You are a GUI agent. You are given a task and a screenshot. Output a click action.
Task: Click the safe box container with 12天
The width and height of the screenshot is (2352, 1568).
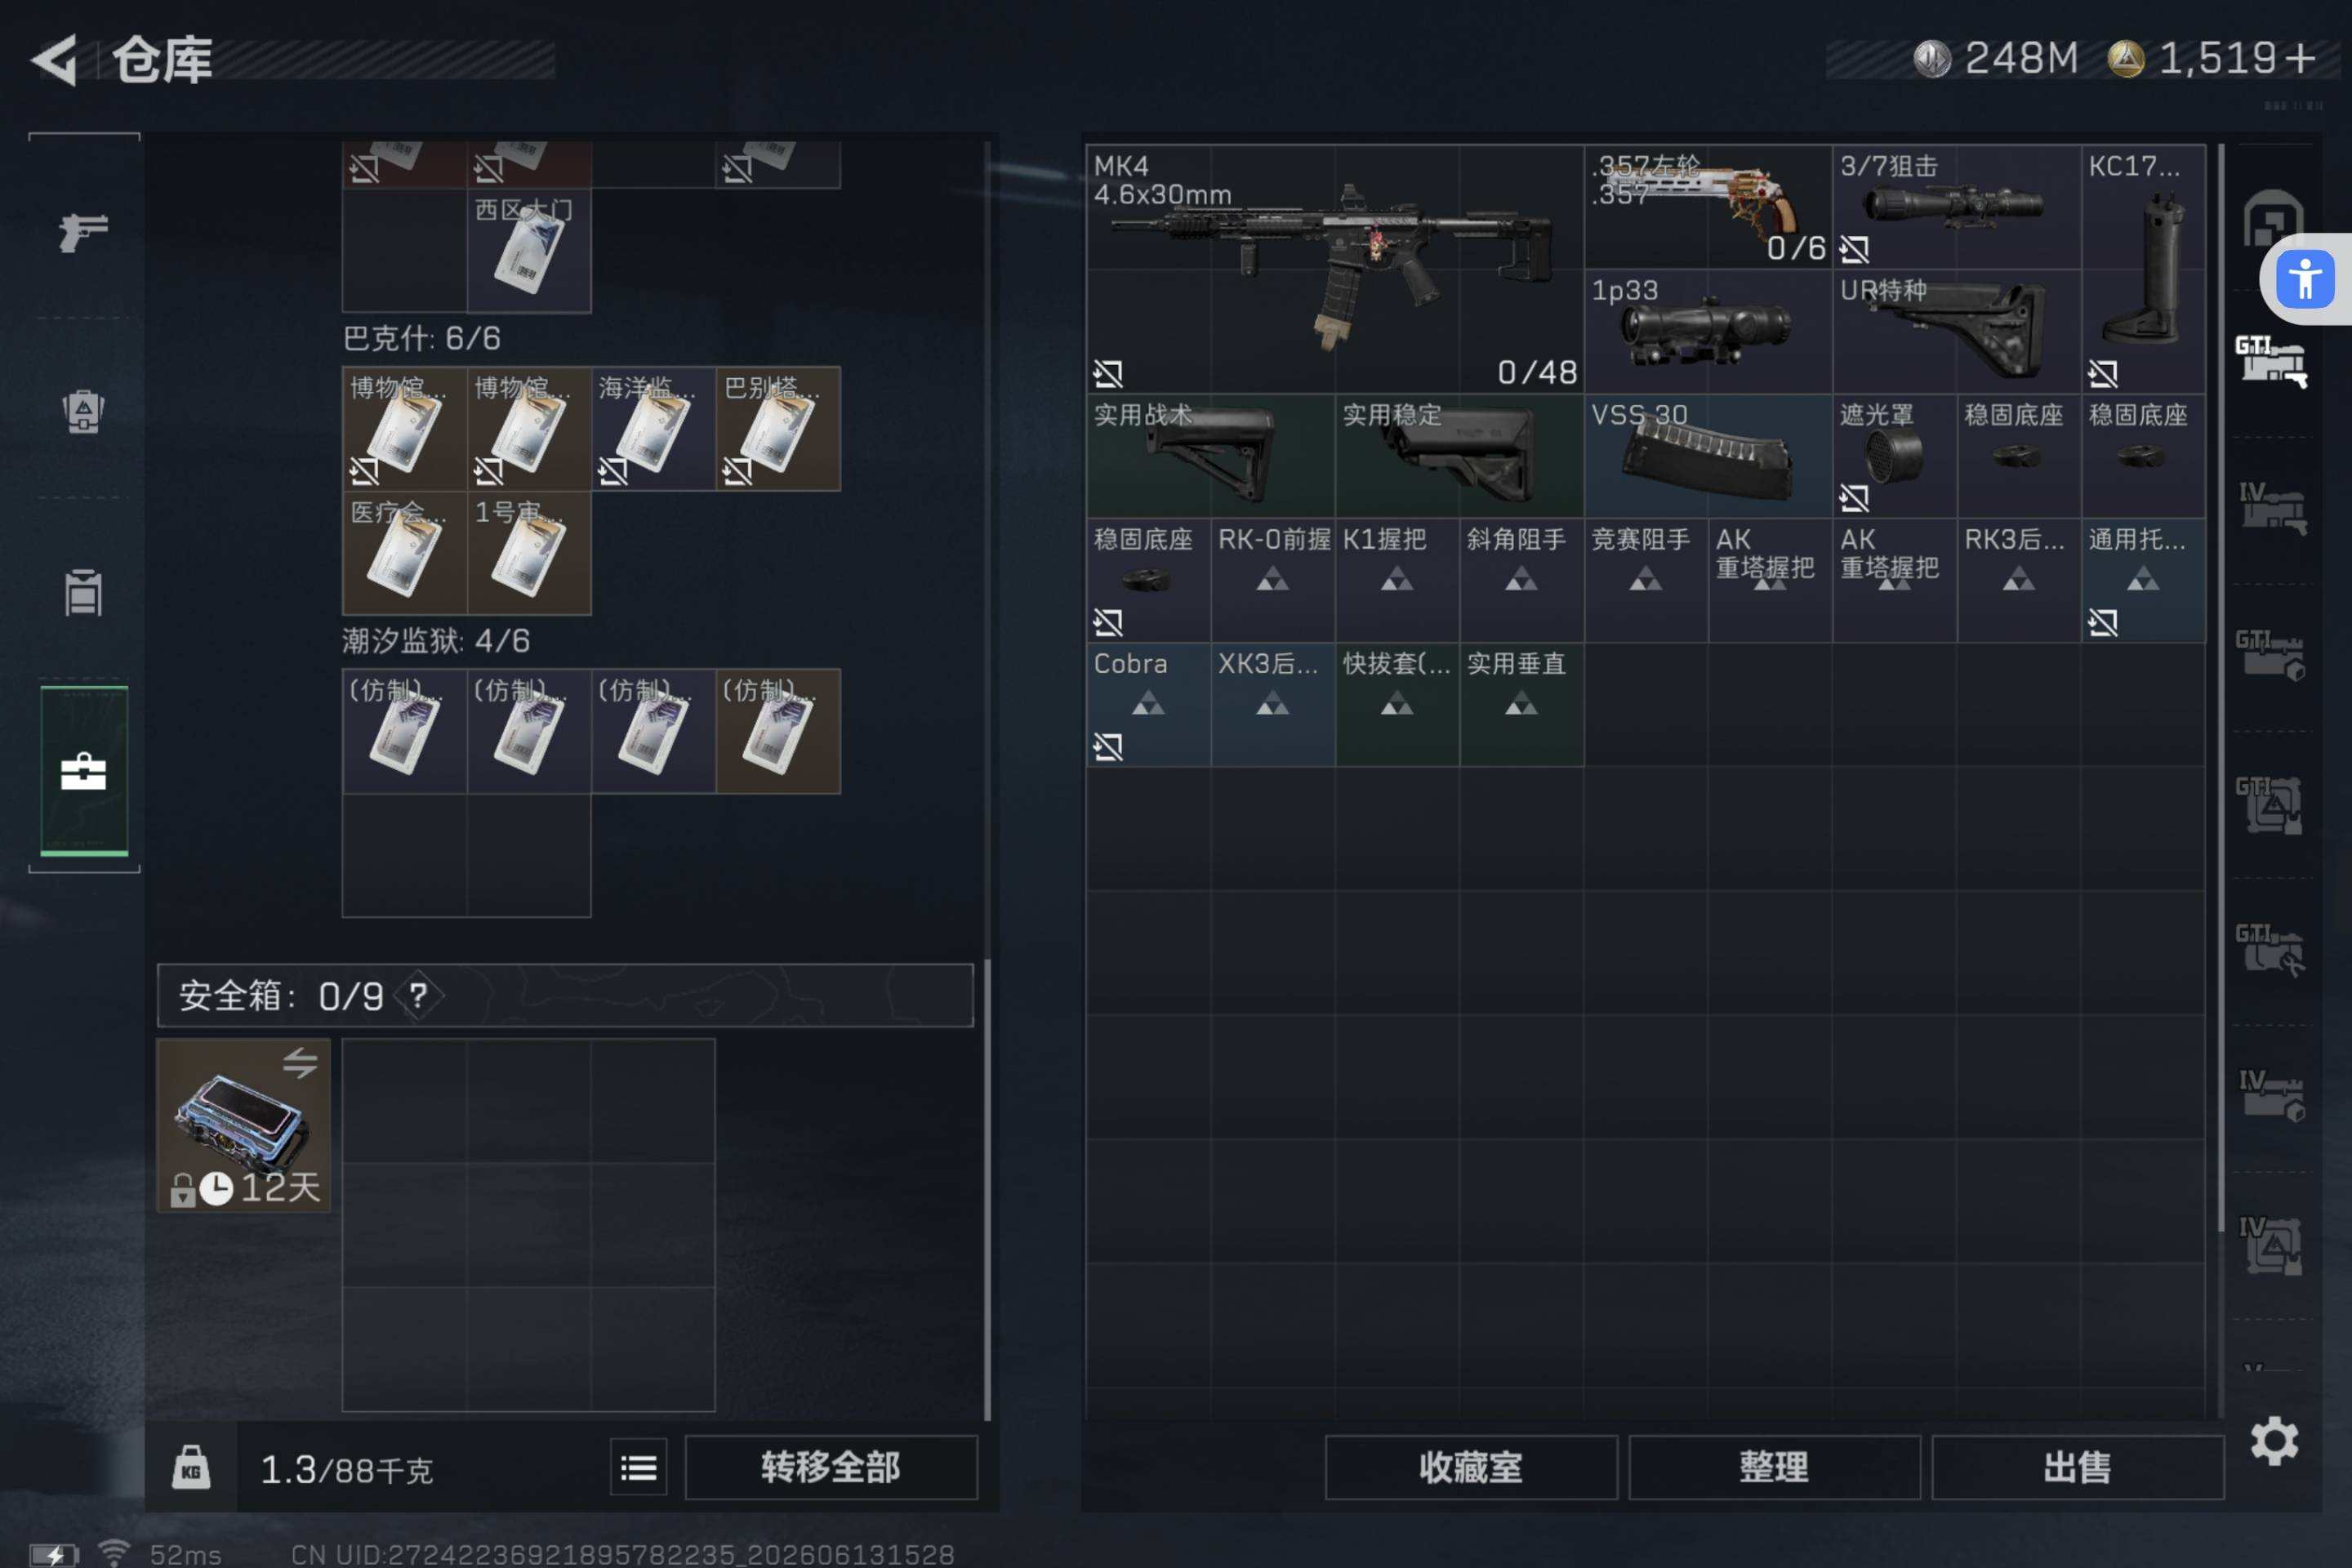click(x=243, y=1126)
